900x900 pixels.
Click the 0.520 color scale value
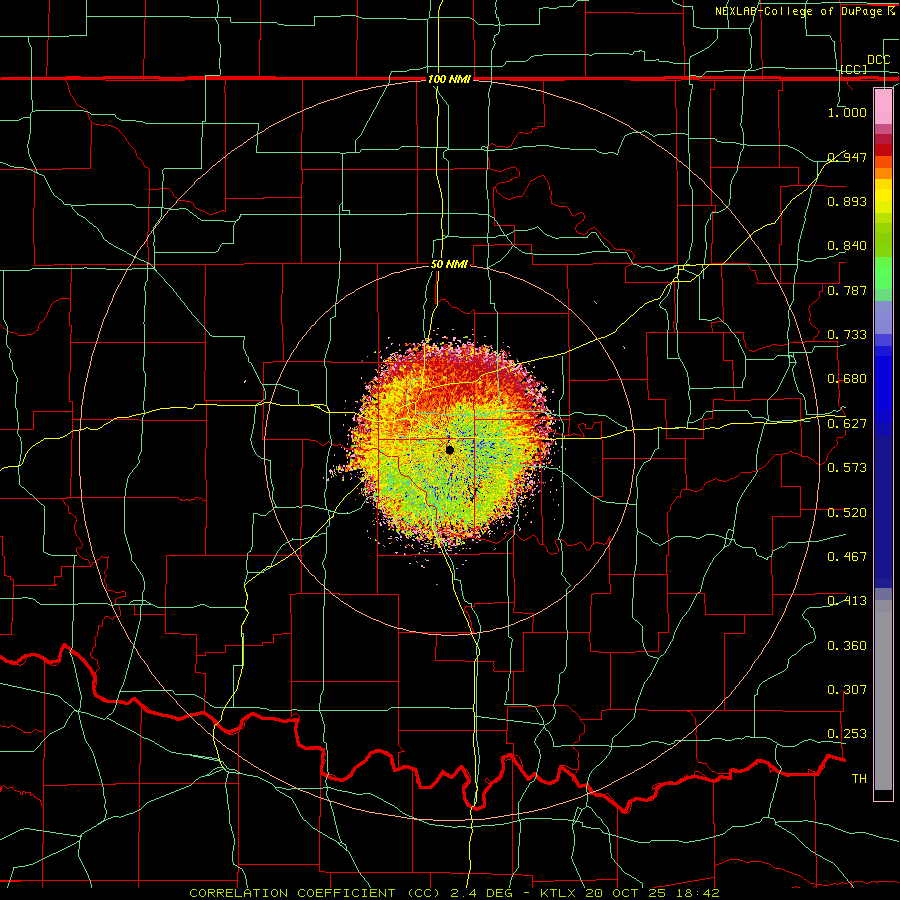click(847, 513)
